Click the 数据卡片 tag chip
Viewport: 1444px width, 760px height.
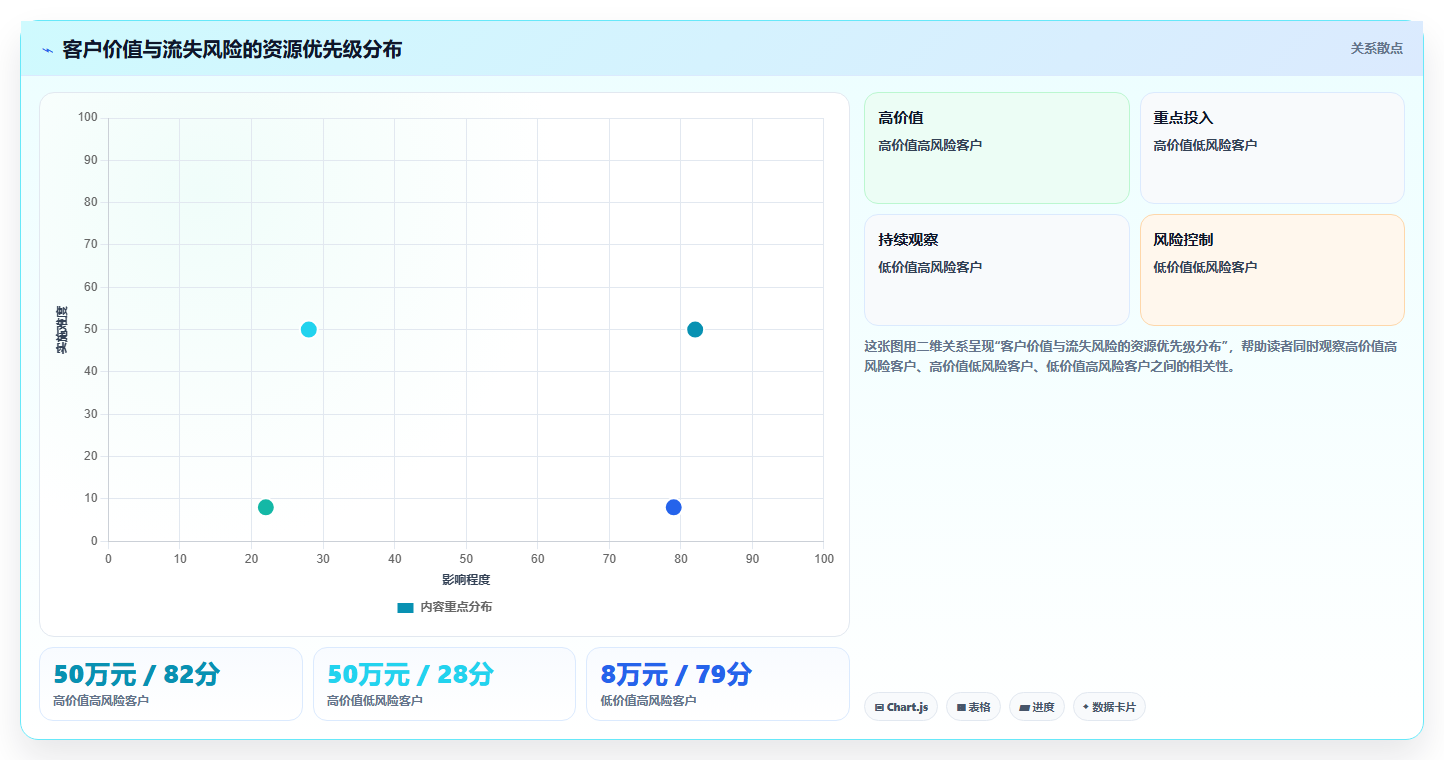click(x=1109, y=707)
